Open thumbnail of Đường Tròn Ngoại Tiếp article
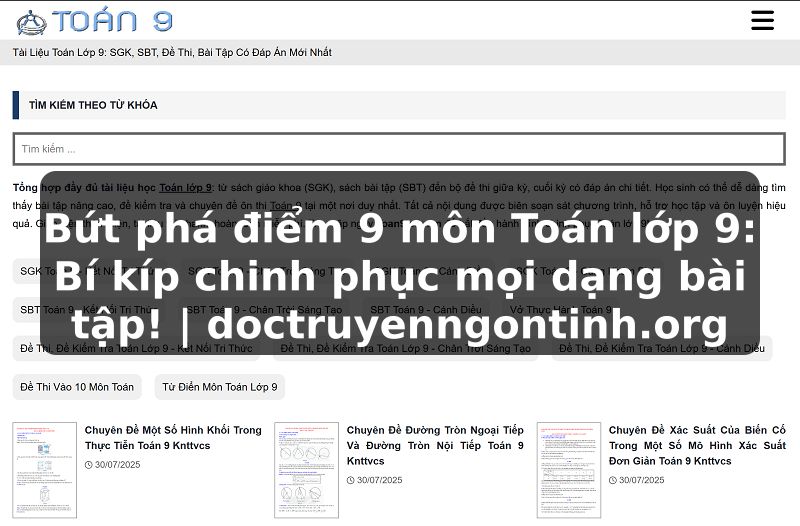 307,470
